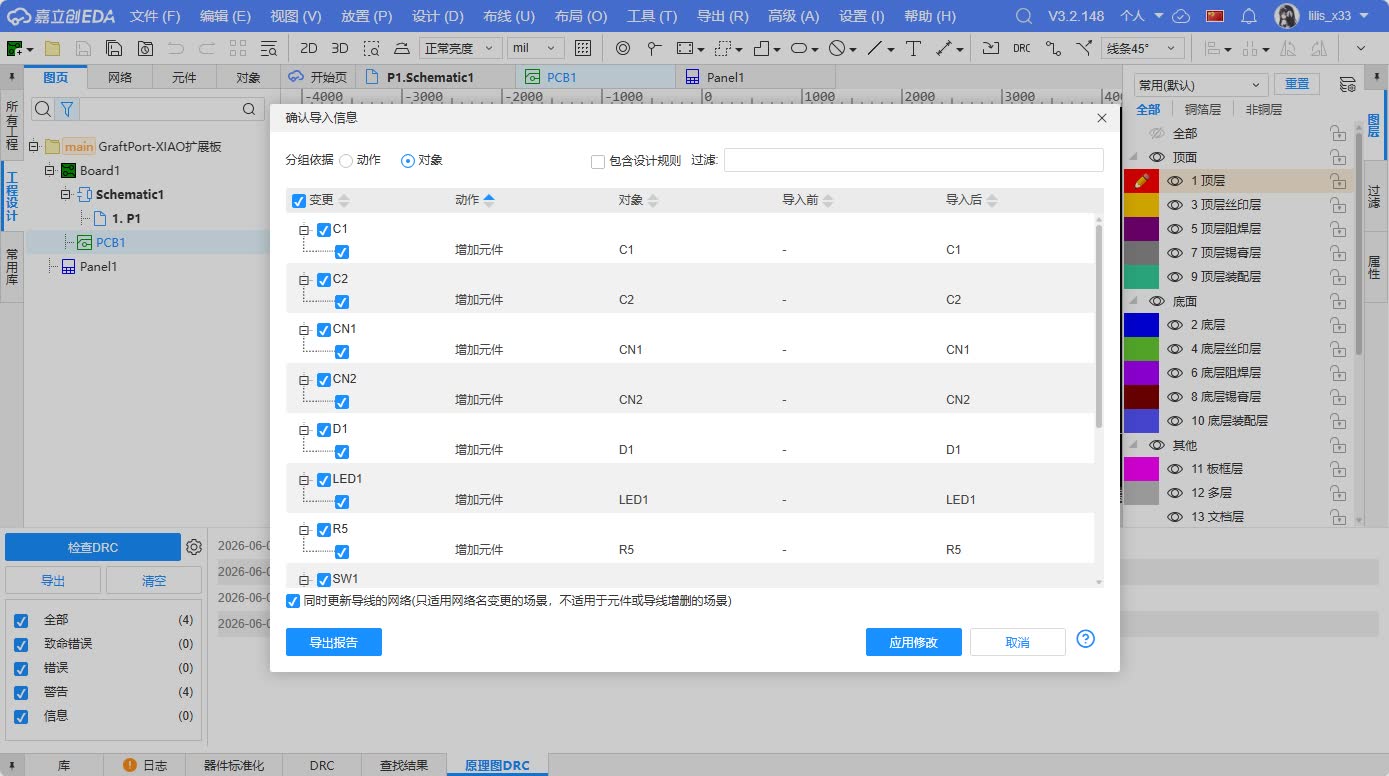Screen dimensions: 1389x776
Task: Click the 重置 layer button
Action: tap(1297, 84)
